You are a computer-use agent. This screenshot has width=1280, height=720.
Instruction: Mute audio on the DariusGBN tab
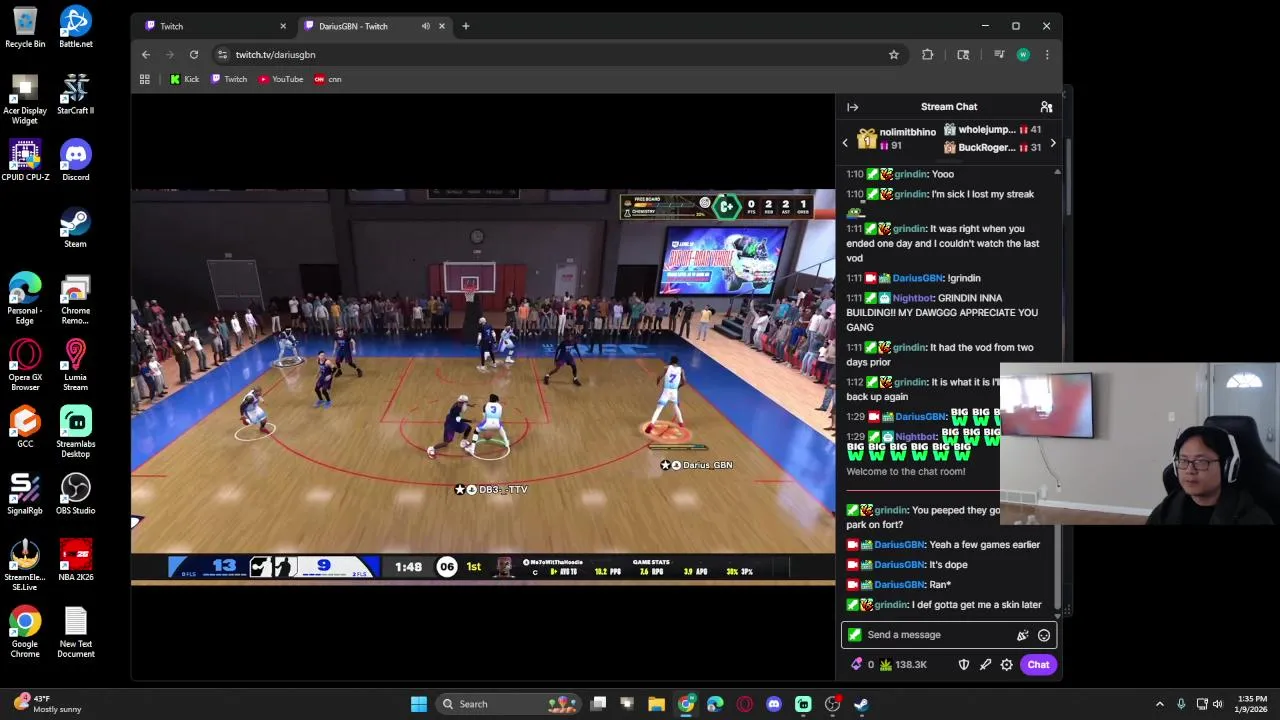(426, 26)
